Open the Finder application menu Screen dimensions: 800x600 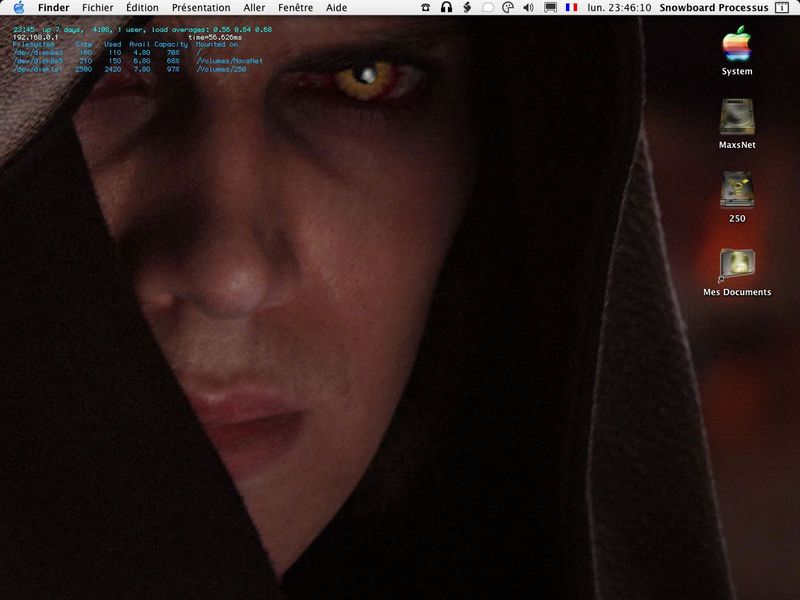(54, 8)
